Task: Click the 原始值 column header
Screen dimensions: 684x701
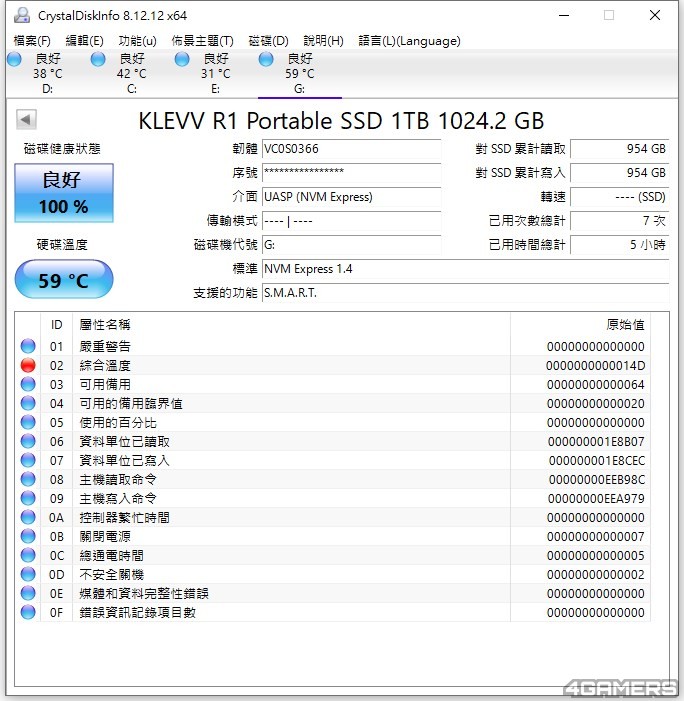Action: pyautogui.click(x=580, y=325)
